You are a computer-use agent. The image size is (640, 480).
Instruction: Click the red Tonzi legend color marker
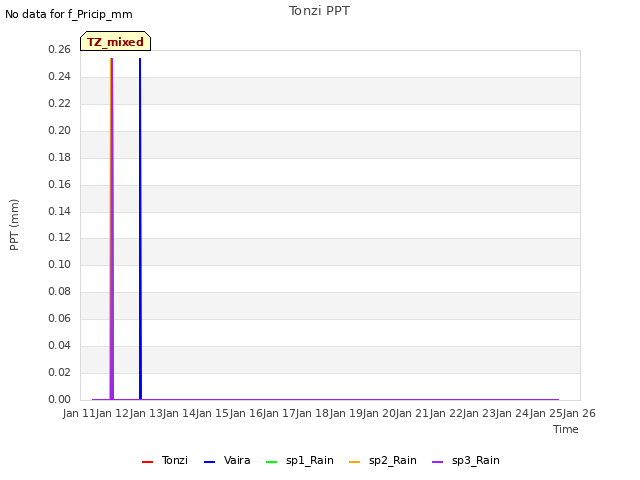point(147,462)
